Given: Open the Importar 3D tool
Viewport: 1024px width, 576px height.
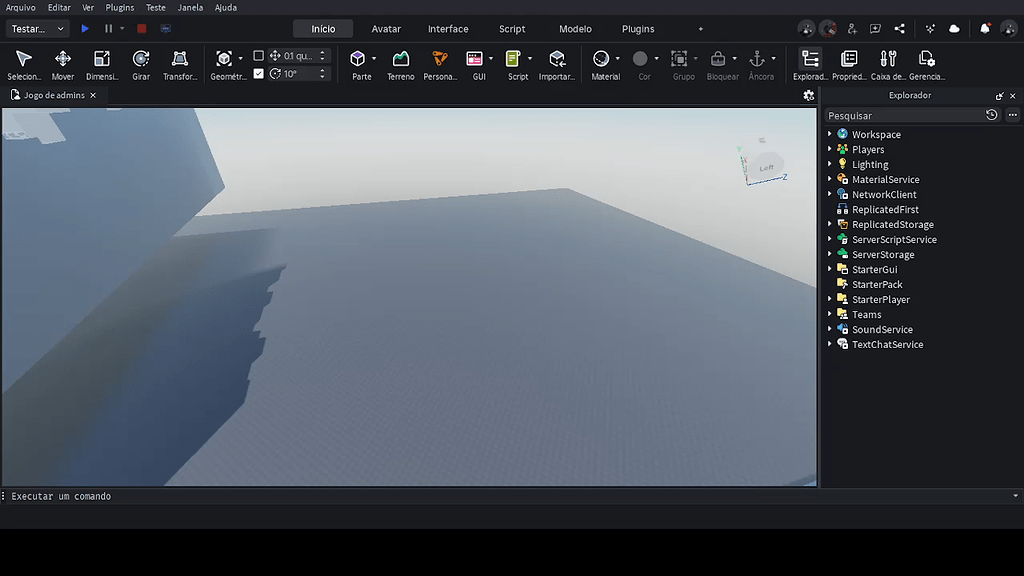Looking at the screenshot, I should pyautogui.click(x=557, y=65).
